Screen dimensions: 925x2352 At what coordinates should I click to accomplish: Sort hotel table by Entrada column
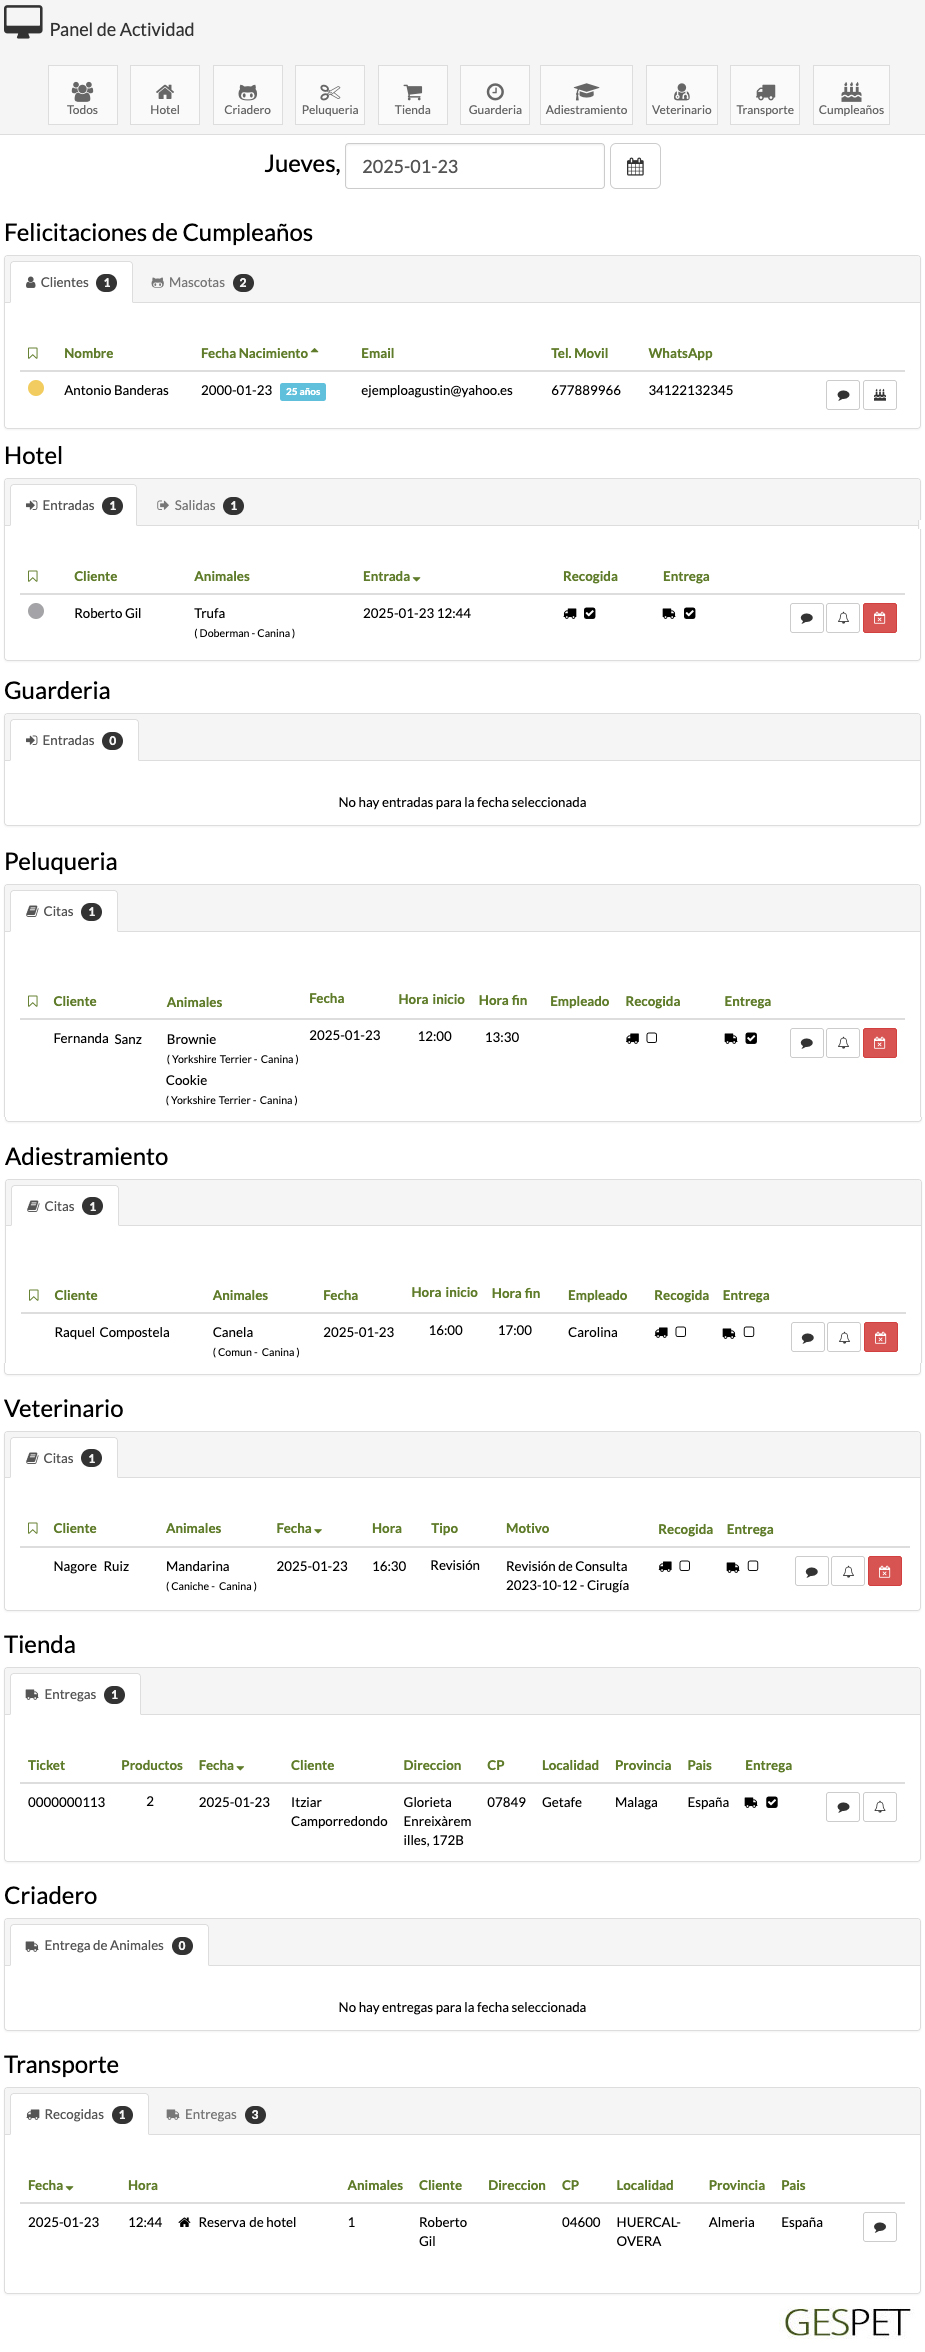coord(391,576)
